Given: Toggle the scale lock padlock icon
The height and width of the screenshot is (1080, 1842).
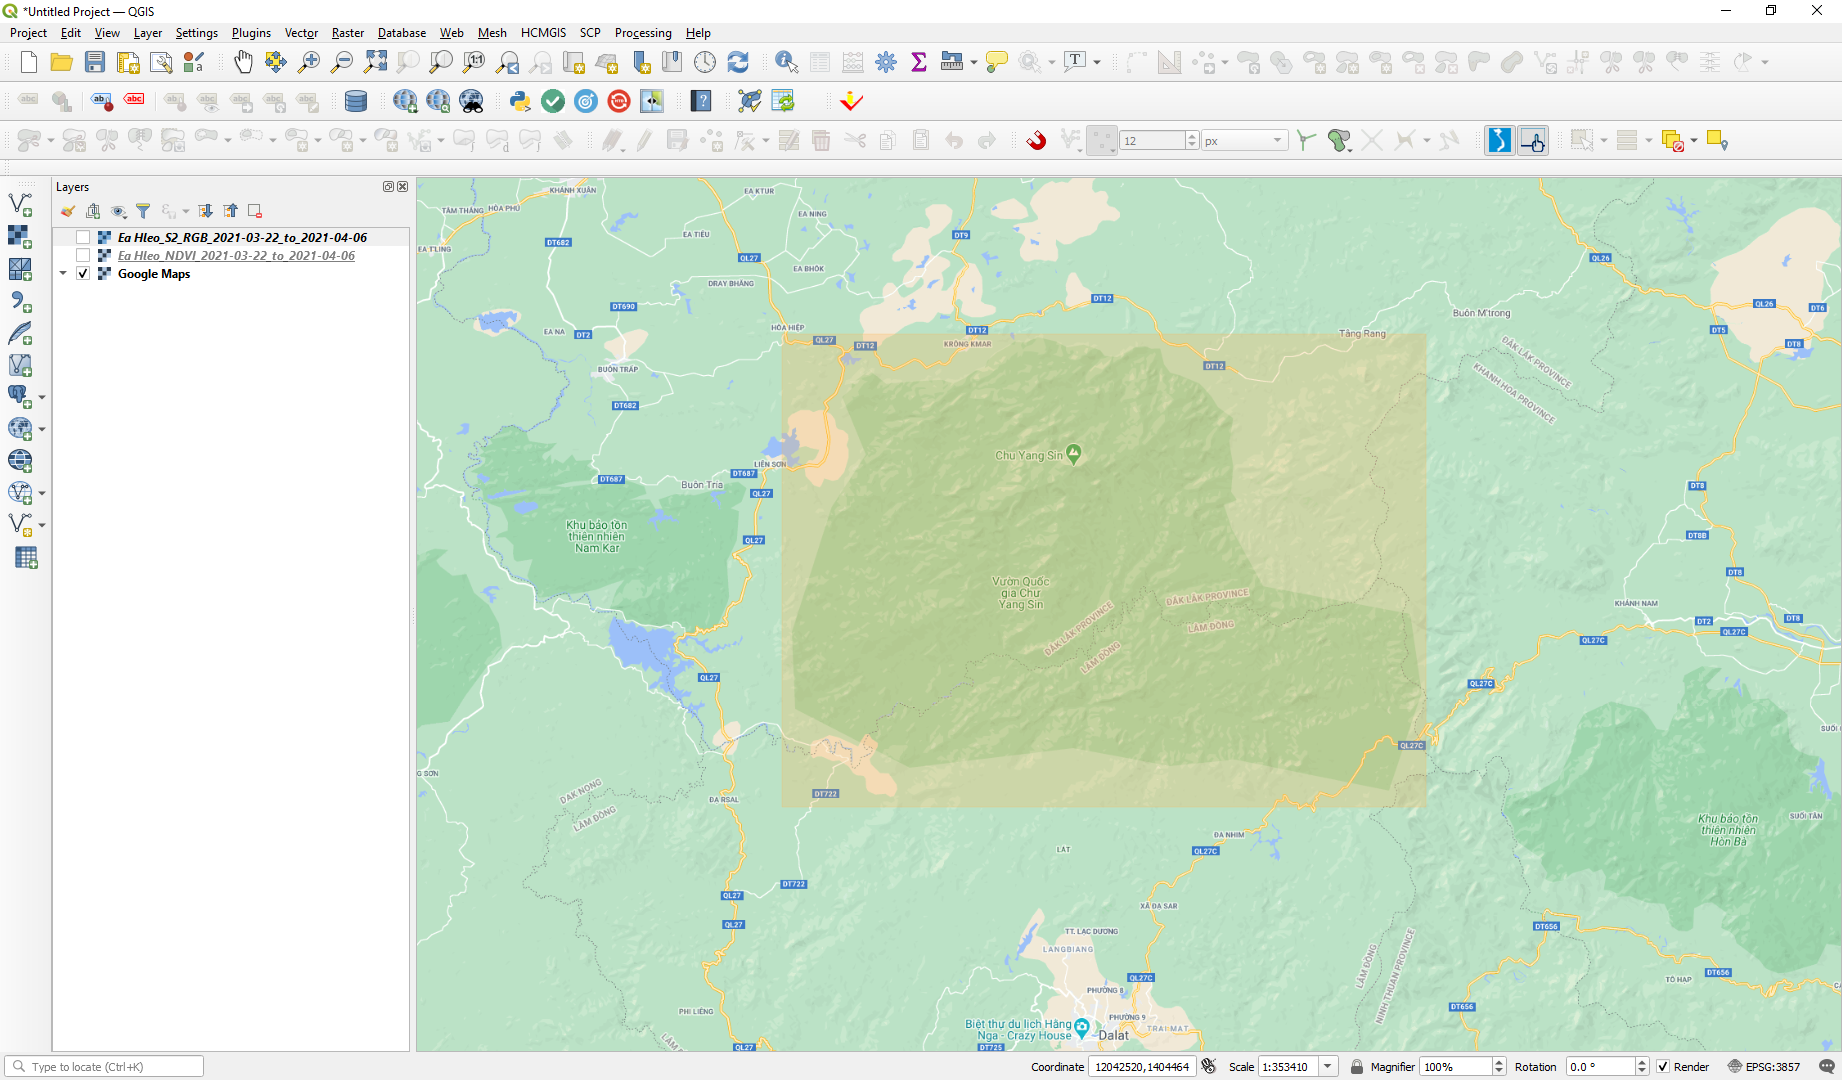Looking at the screenshot, I should (x=1357, y=1067).
